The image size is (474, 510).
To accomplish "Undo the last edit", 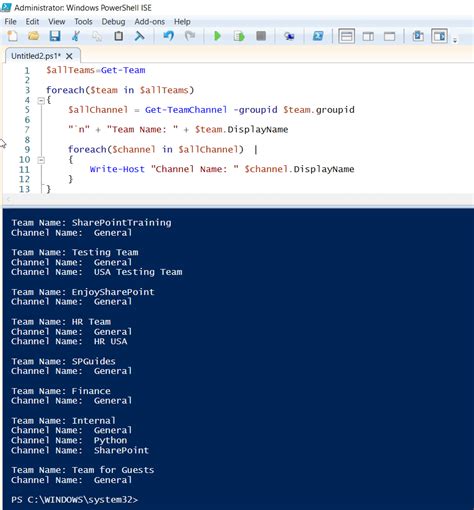I will click(169, 36).
